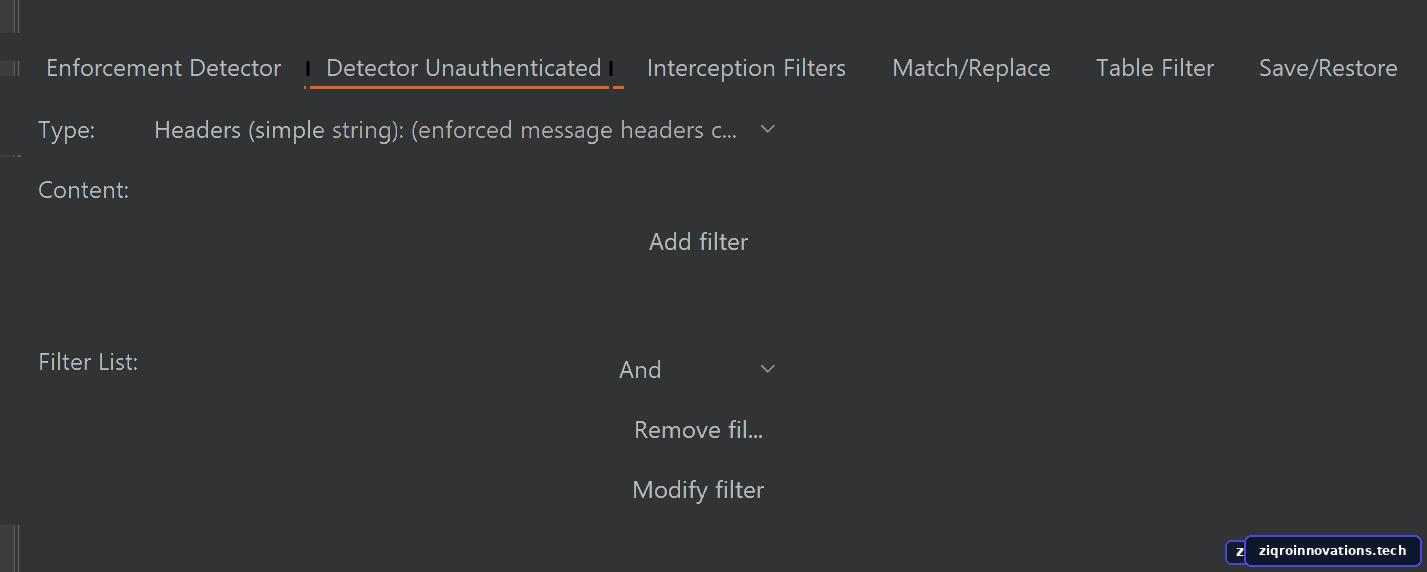Click the partially hidden z badge

[x=1236, y=552]
